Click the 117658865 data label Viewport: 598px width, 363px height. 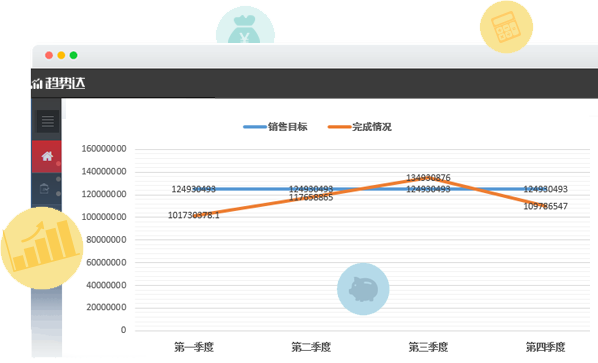point(311,198)
